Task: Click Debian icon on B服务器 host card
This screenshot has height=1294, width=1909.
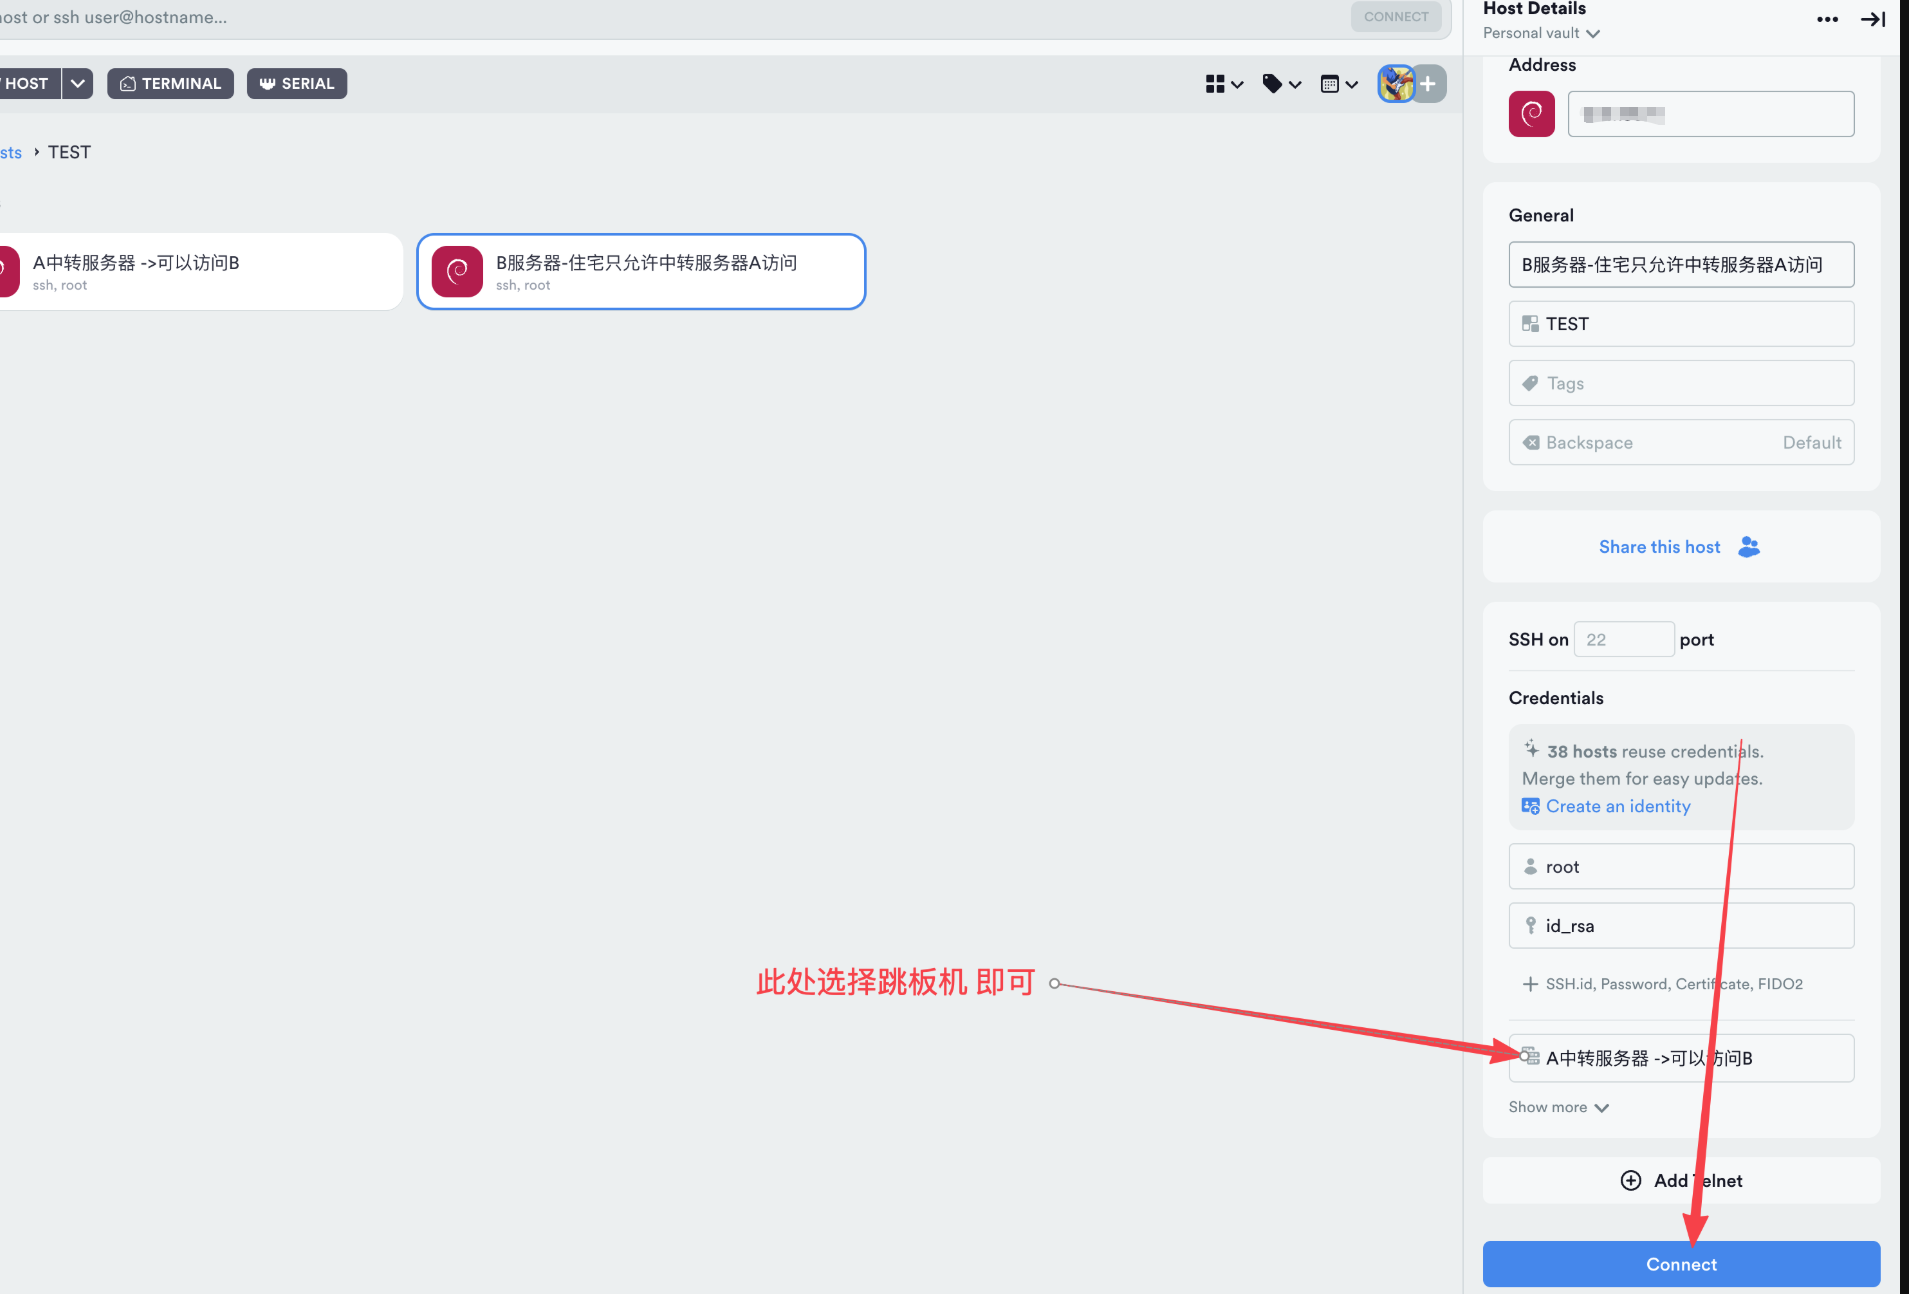Action: pos(457,272)
